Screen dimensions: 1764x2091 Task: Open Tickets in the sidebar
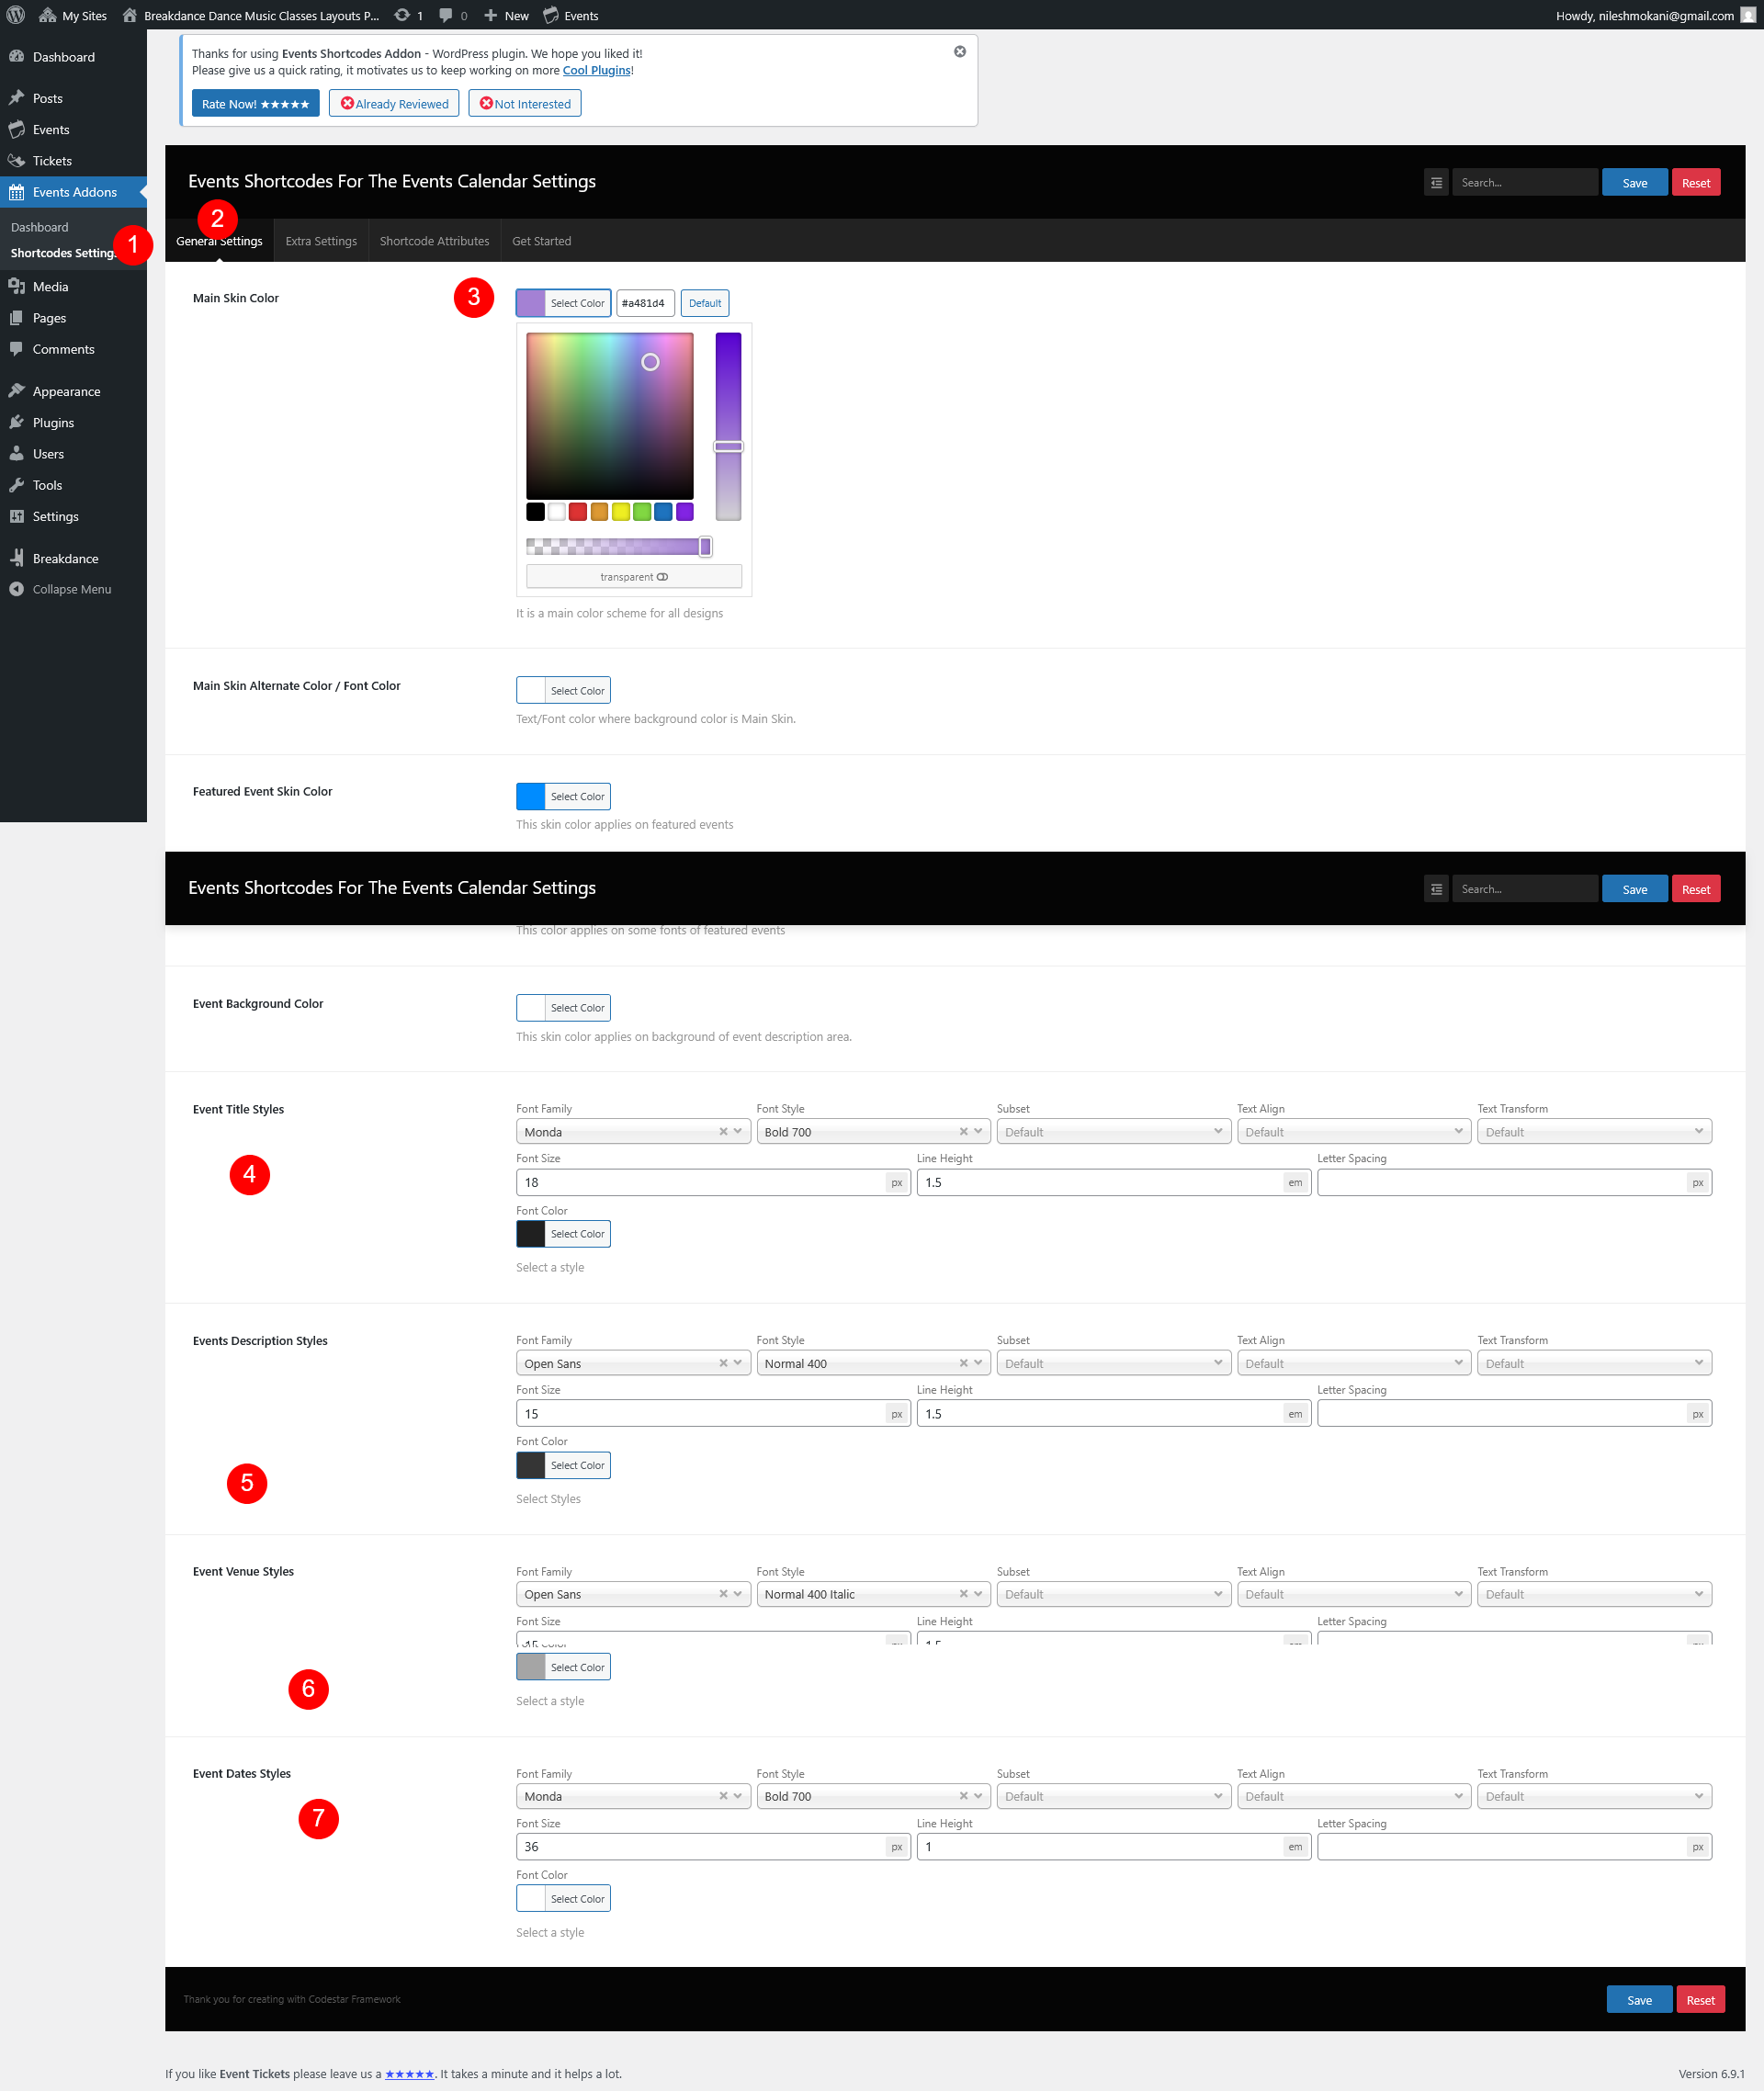click(x=52, y=161)
